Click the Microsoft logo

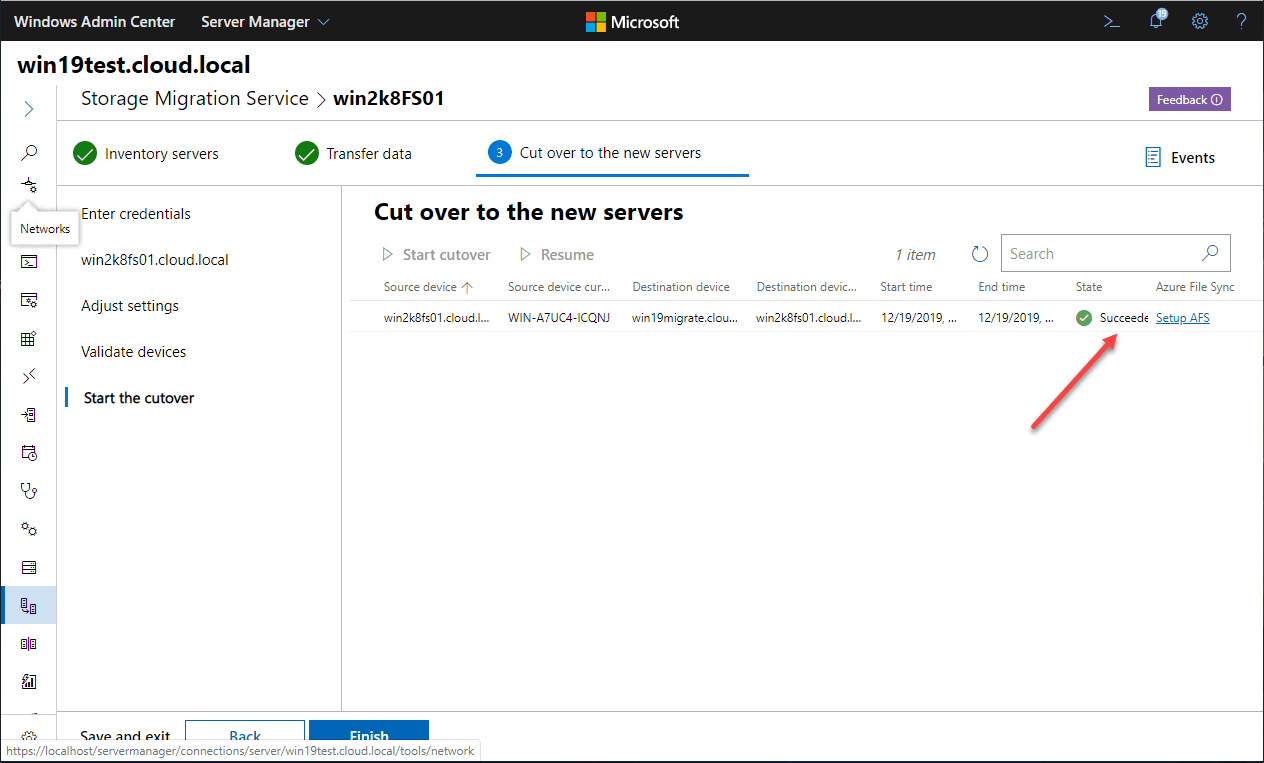click(632, 21)
